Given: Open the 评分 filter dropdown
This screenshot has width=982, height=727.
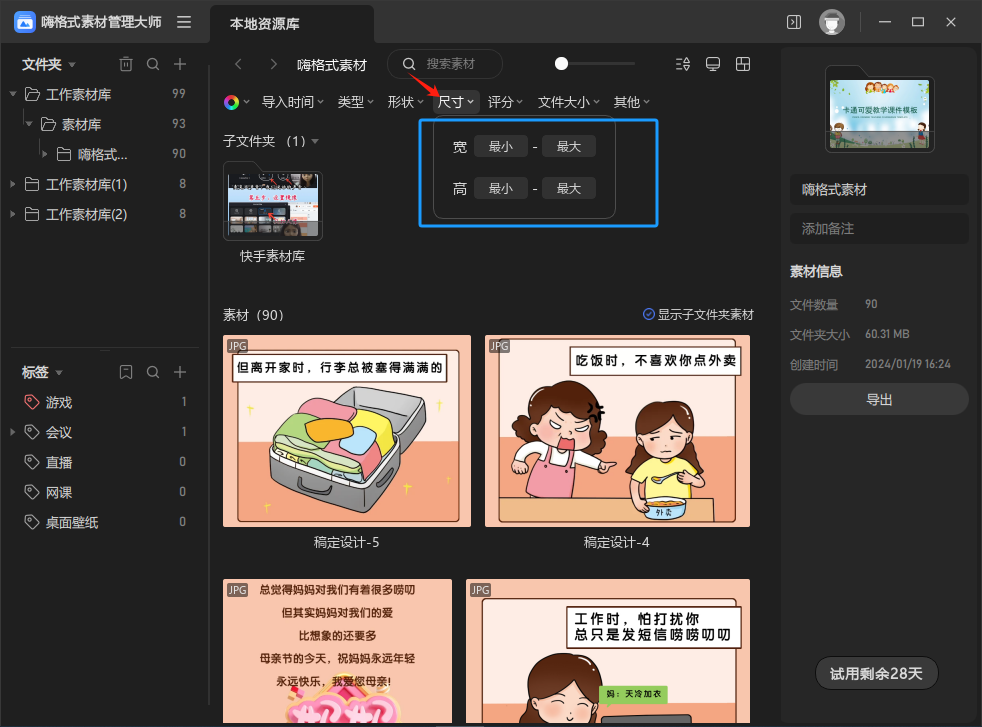Looking at the screenshot, I should [x=505, y=102].
